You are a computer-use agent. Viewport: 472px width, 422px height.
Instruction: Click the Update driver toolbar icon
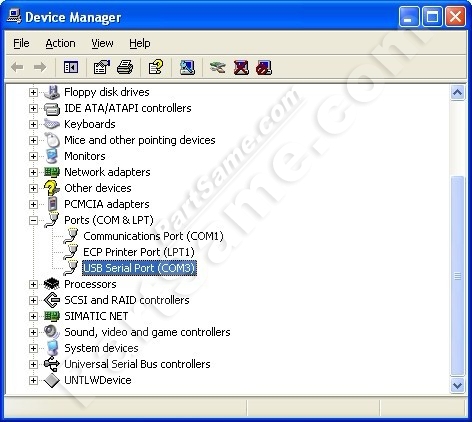(x=218, y=67)
